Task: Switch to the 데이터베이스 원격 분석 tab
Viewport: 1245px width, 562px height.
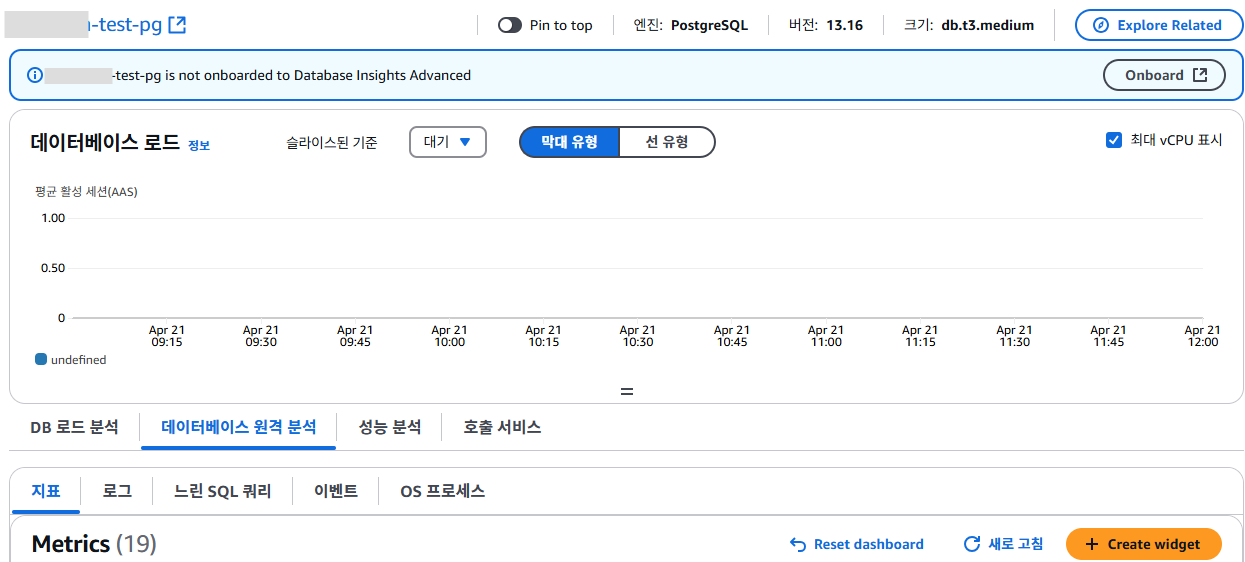Action: click(239, 427)
